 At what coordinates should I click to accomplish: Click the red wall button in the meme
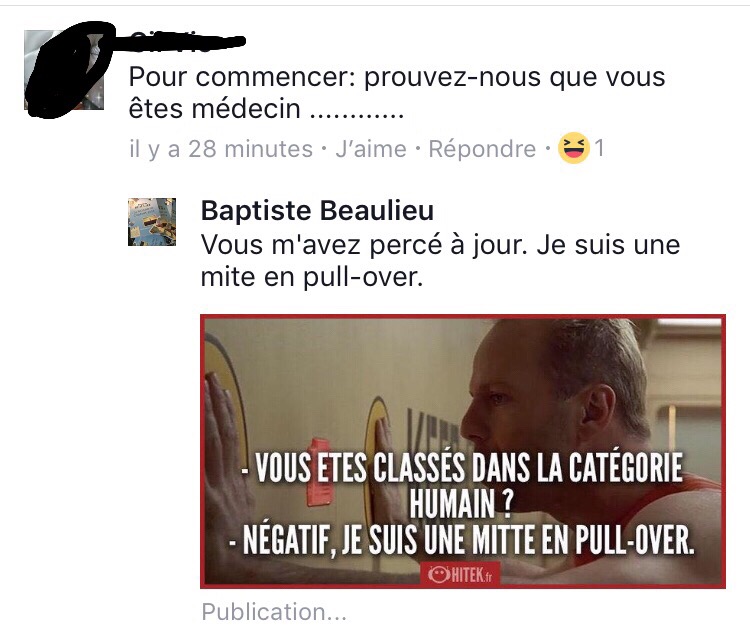pyautogui.click(x=320, y=472)
